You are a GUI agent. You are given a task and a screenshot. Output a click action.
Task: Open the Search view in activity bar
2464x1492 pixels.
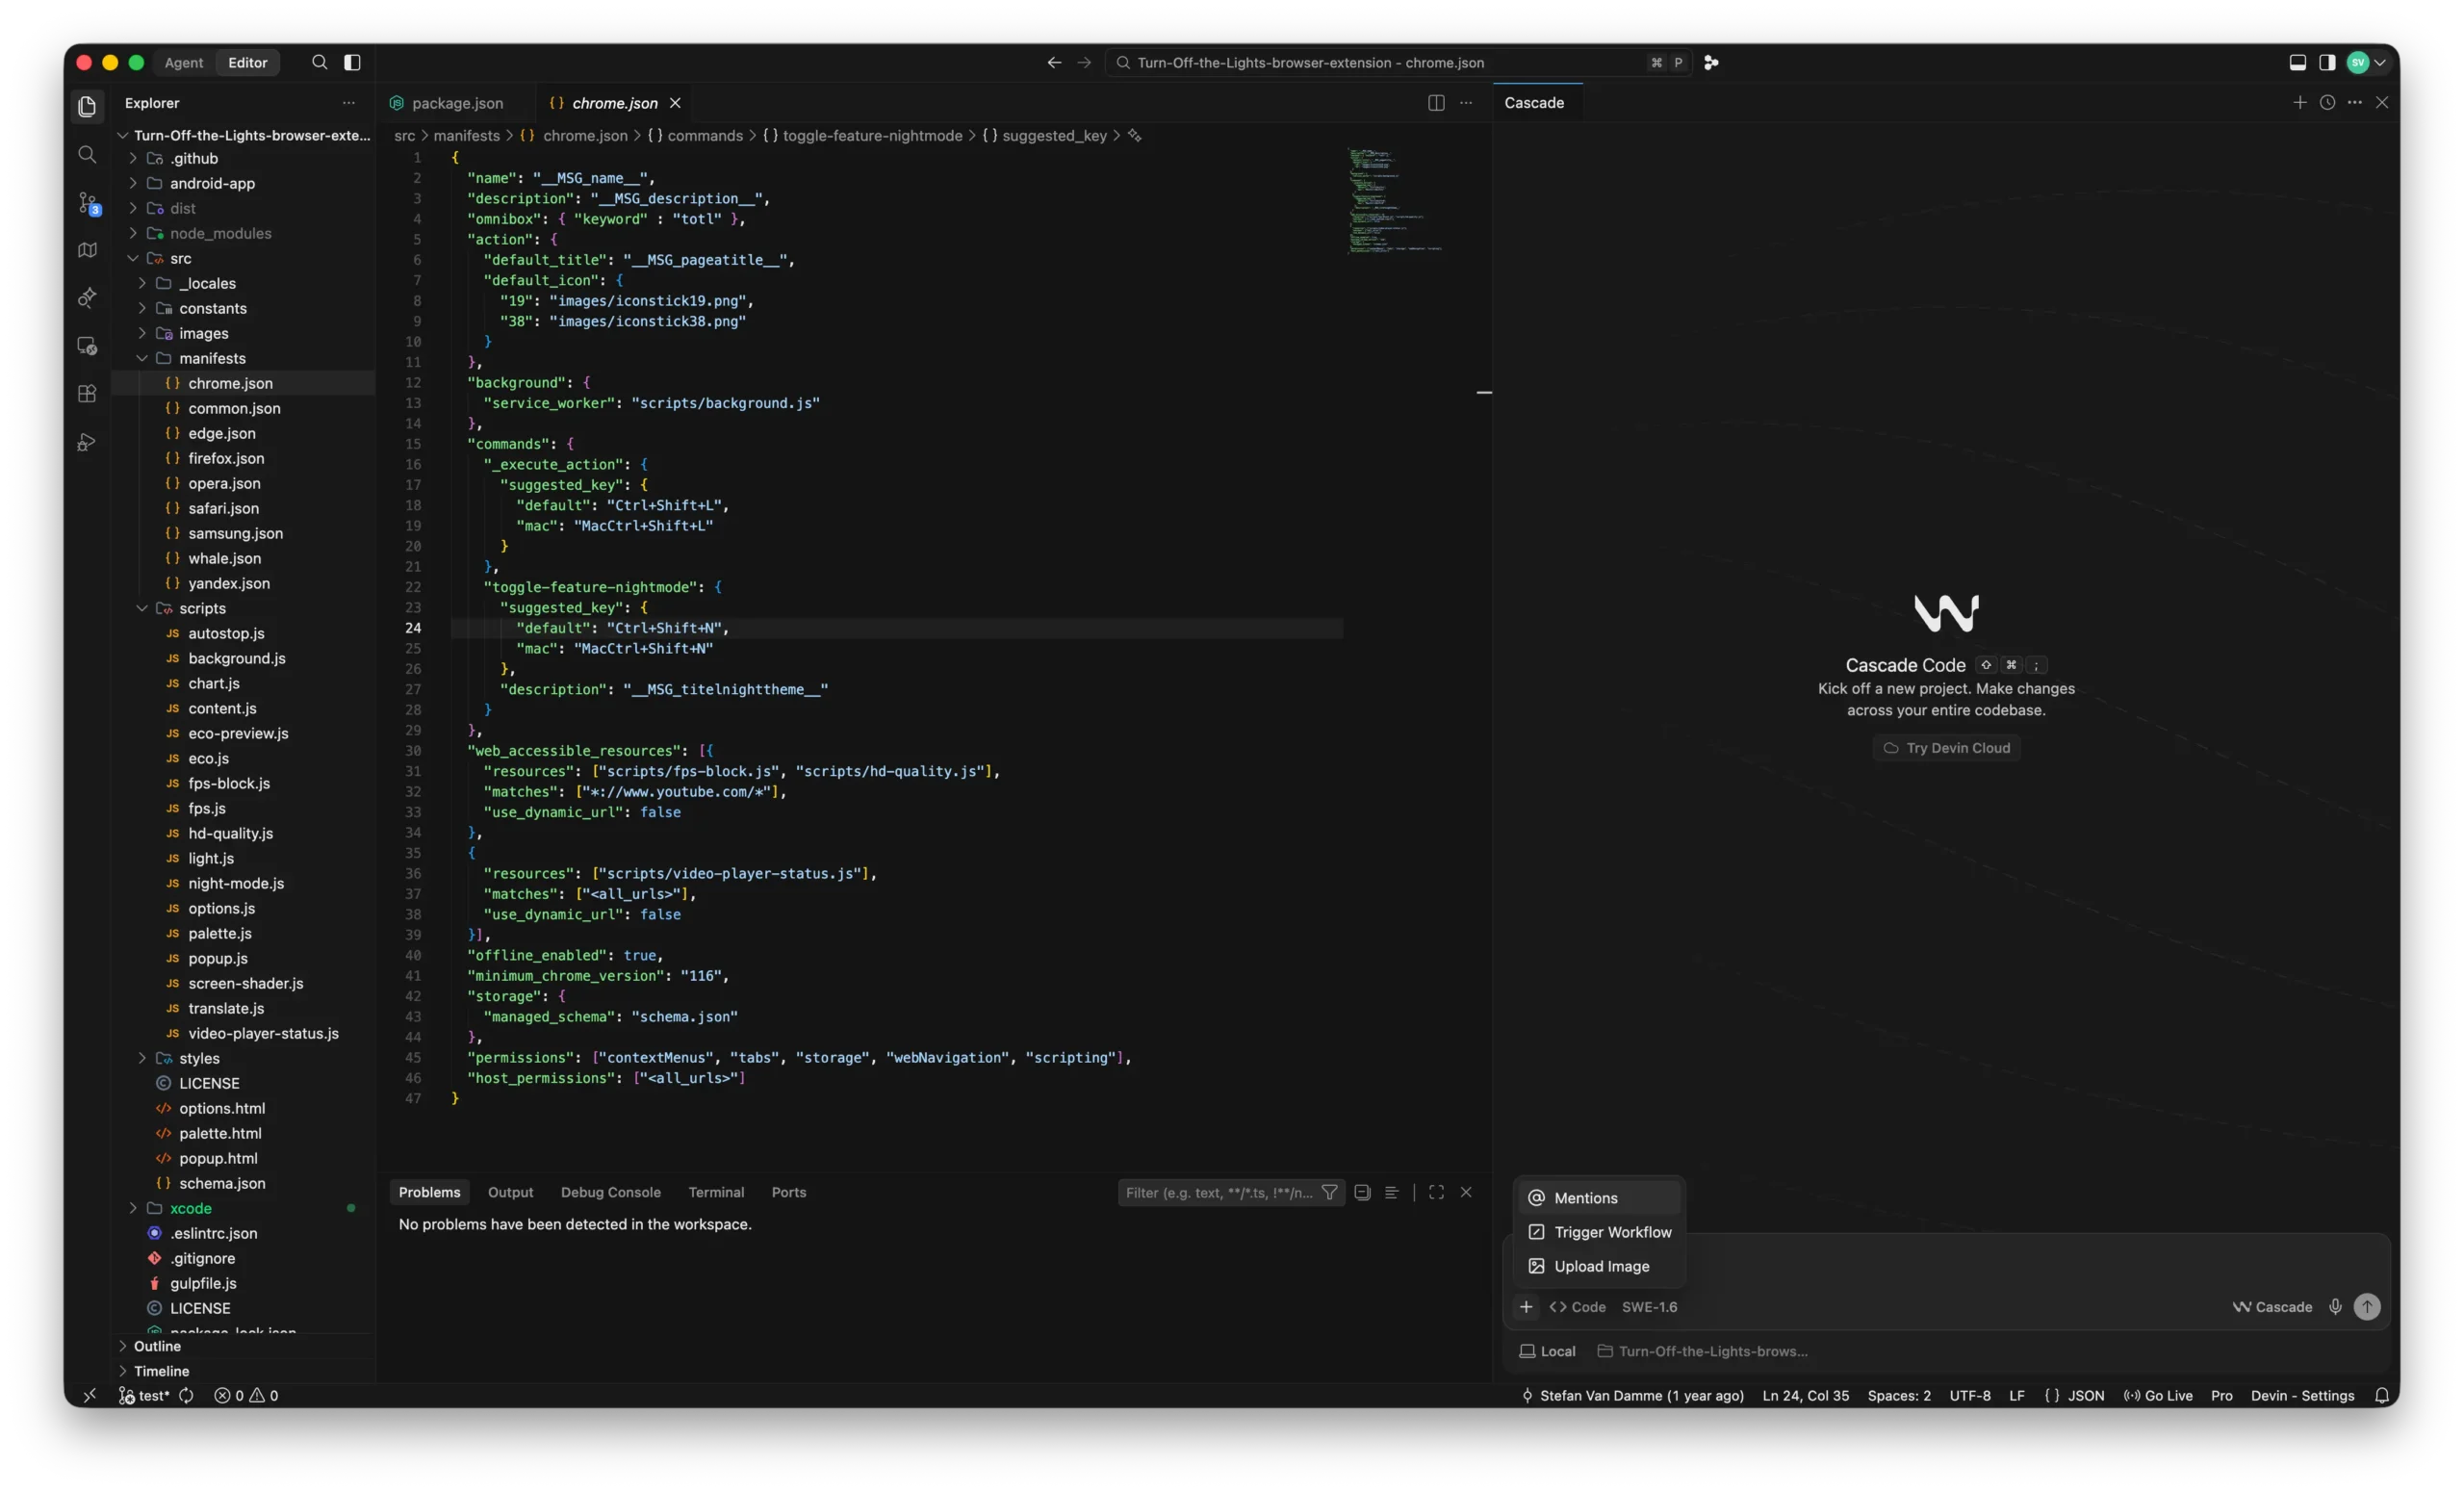pos(87,155)
